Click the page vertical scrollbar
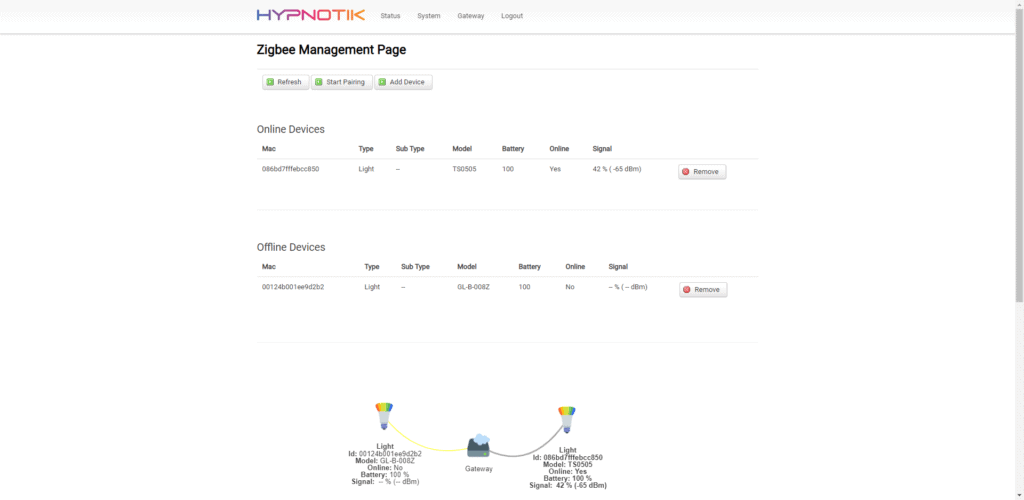This screenshot has height=500, width=1024. tap(1019, 153)
